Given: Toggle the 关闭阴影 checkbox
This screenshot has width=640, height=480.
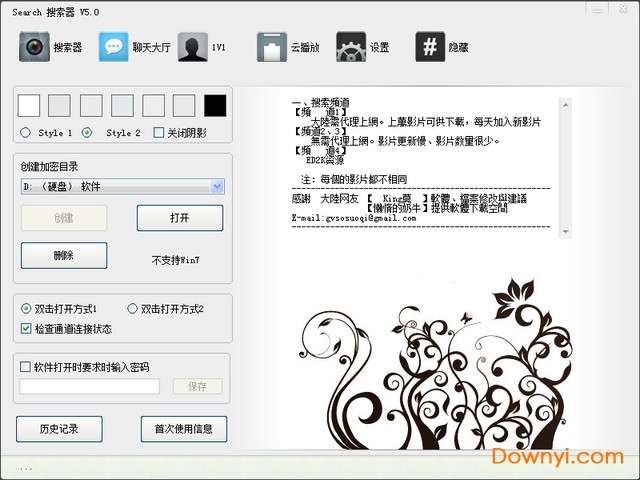Looking at the screenshot, I should (159, 132).
